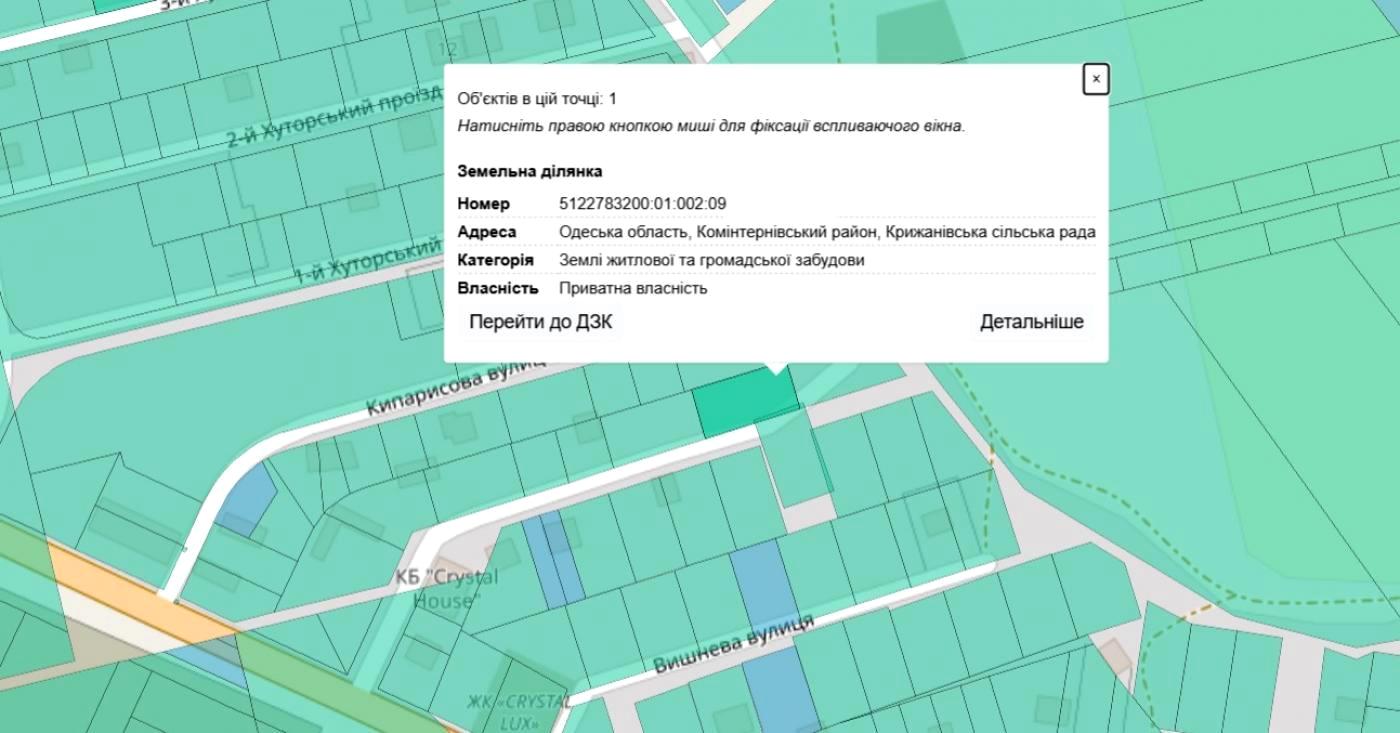Select blue parcel right of Crystal House label
This screenshot has height=733, width=1400.
pyautogui.click(x=553, y=558)
